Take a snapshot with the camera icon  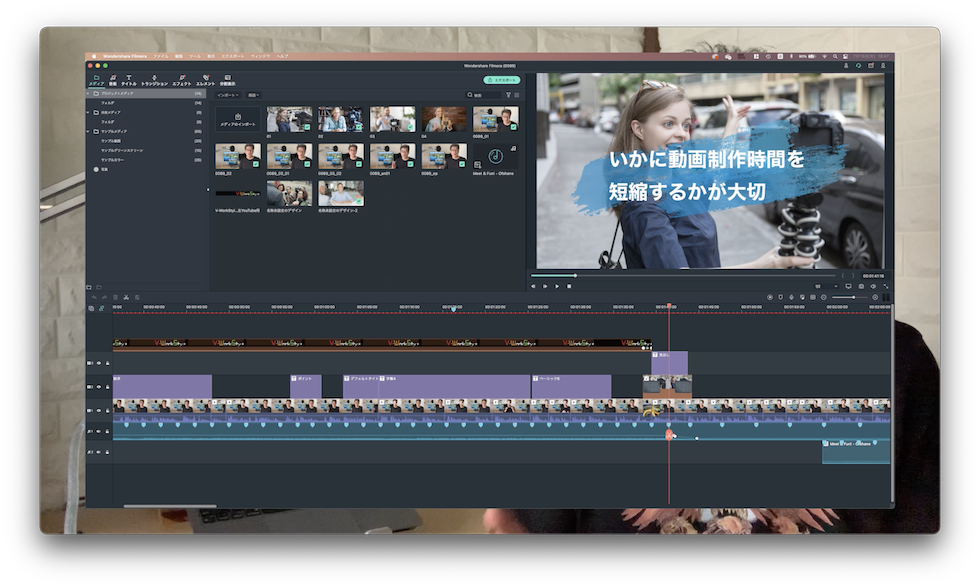(861, 286)
